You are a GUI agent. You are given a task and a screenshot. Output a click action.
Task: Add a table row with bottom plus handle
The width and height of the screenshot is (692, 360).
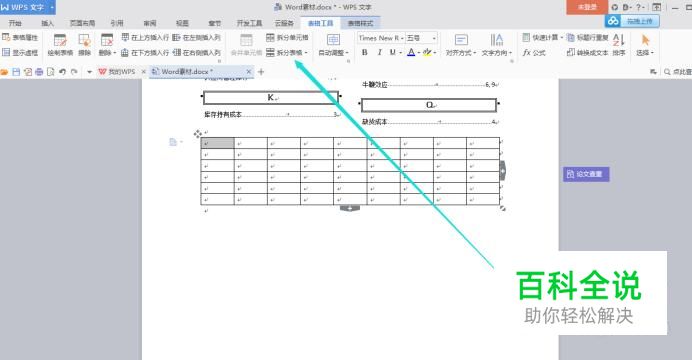[x=350, y=208]
